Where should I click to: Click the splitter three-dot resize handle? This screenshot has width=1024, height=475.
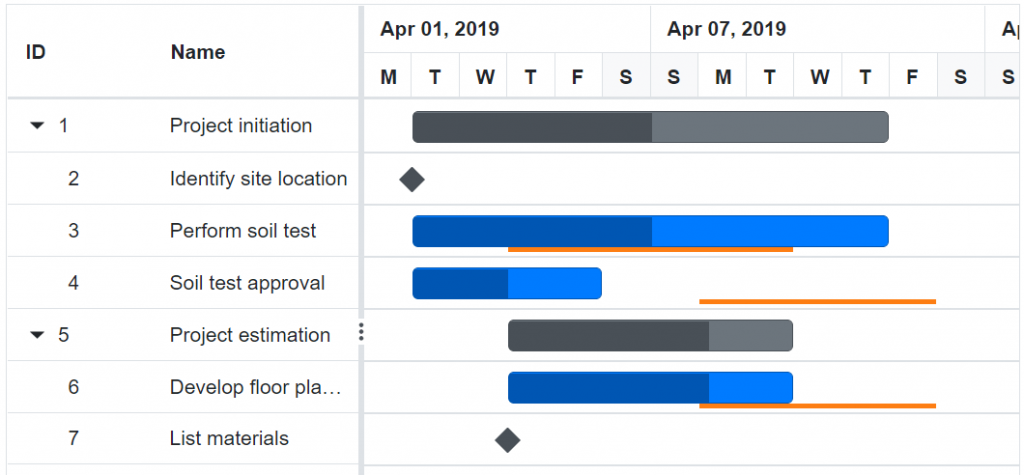point(361,333)
